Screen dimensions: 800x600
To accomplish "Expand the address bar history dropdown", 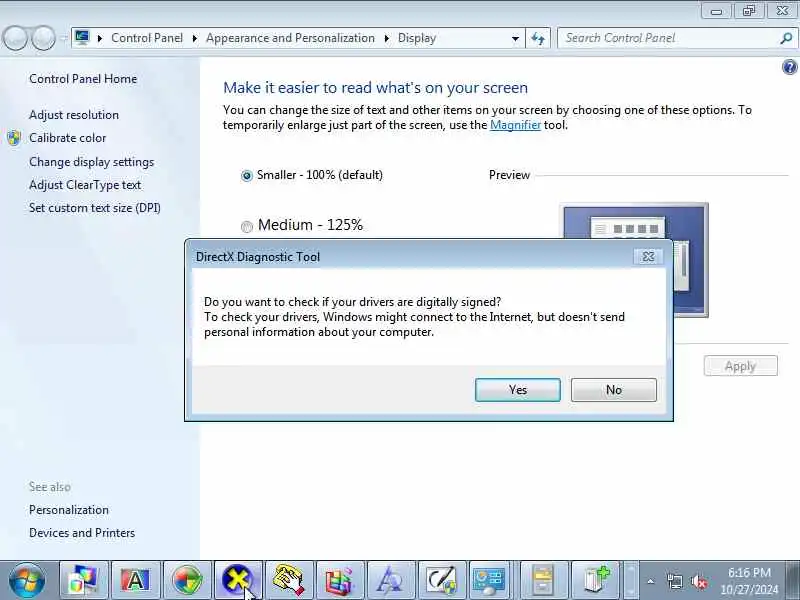I will tap(515, 38).
